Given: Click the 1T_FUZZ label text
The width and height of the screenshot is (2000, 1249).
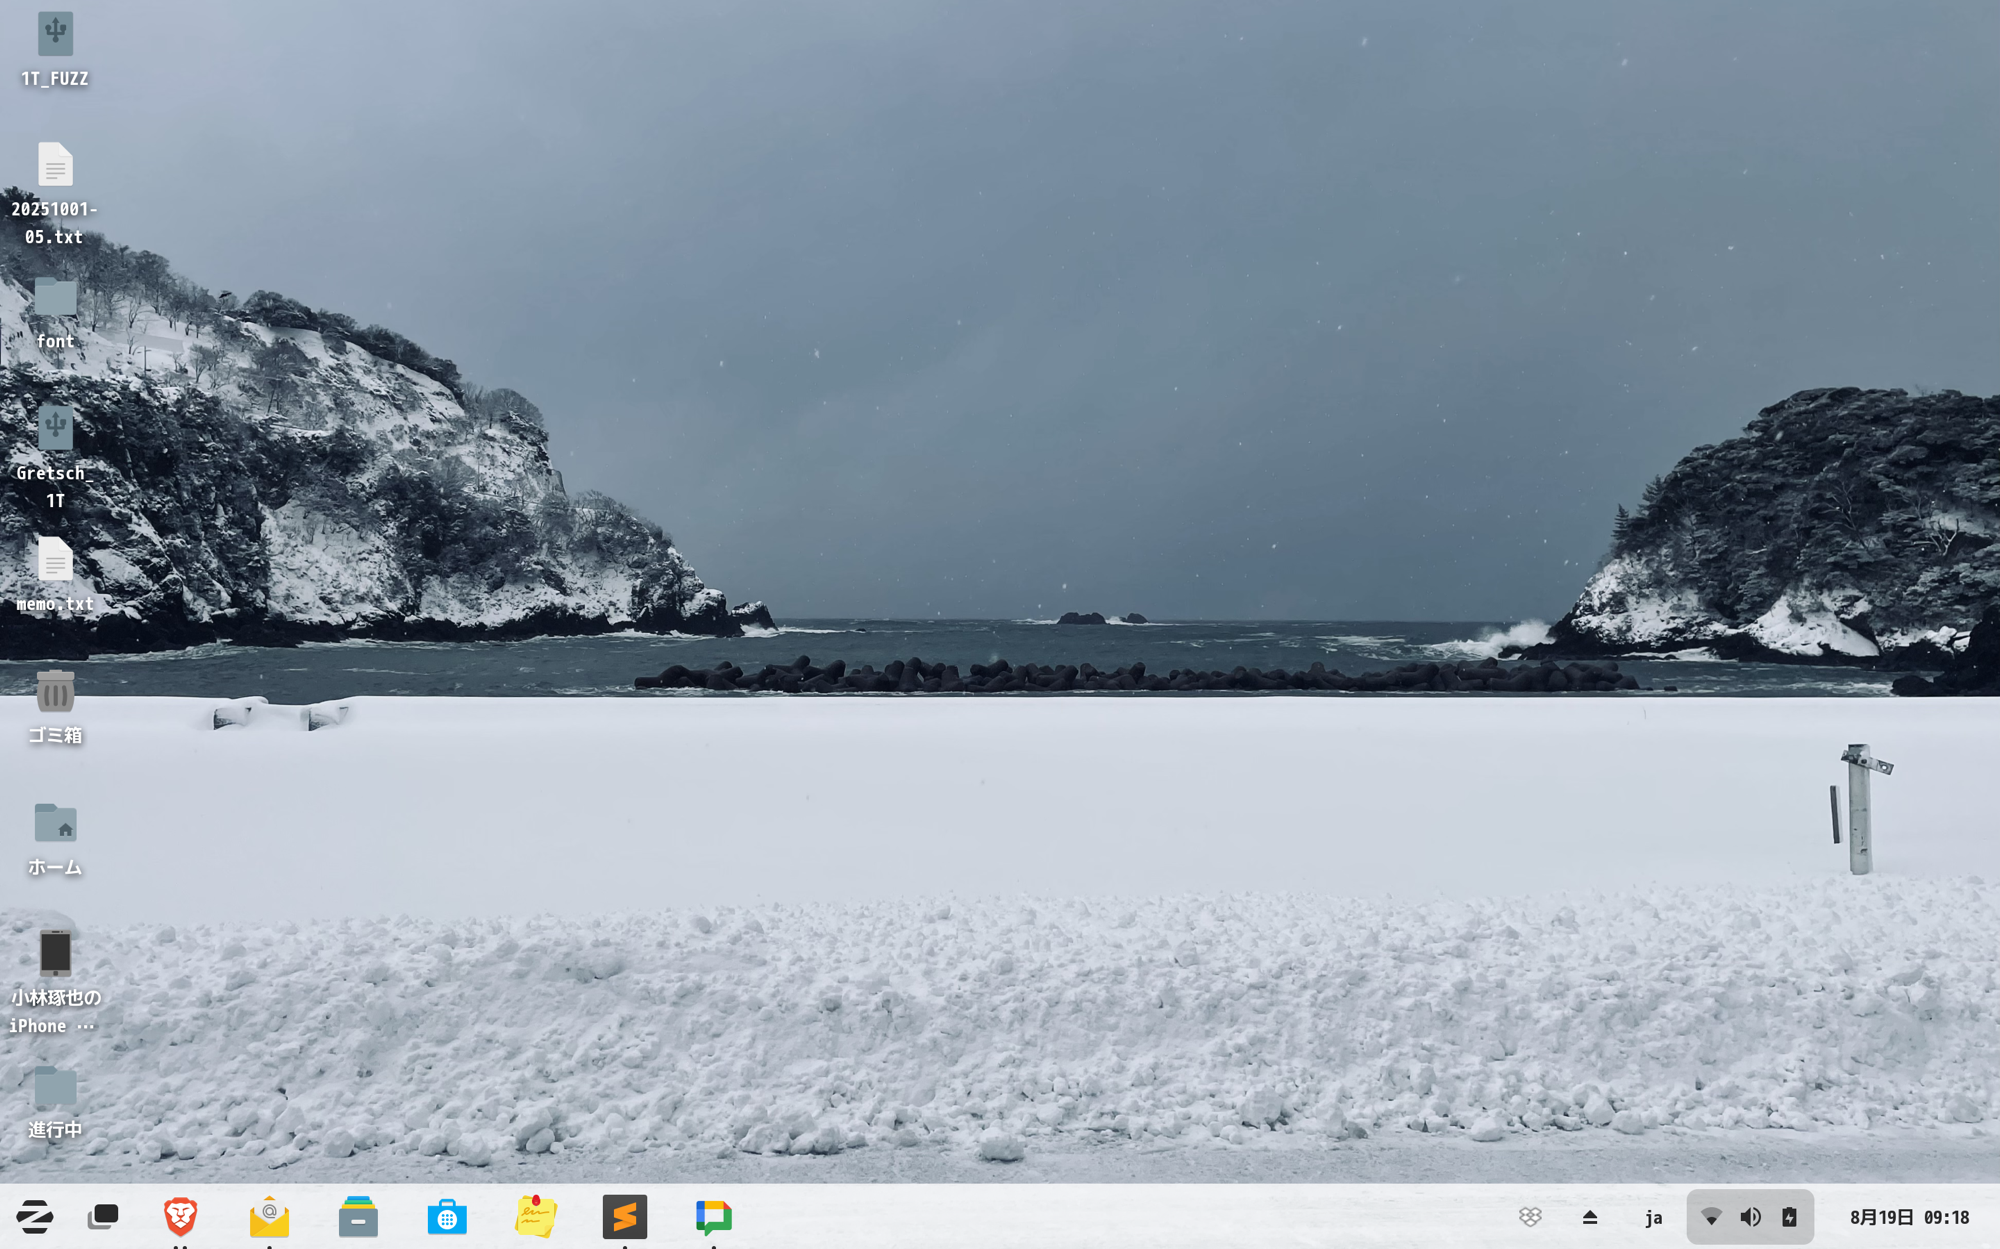Looking at the screenshot, I should [x=55, y=79].
